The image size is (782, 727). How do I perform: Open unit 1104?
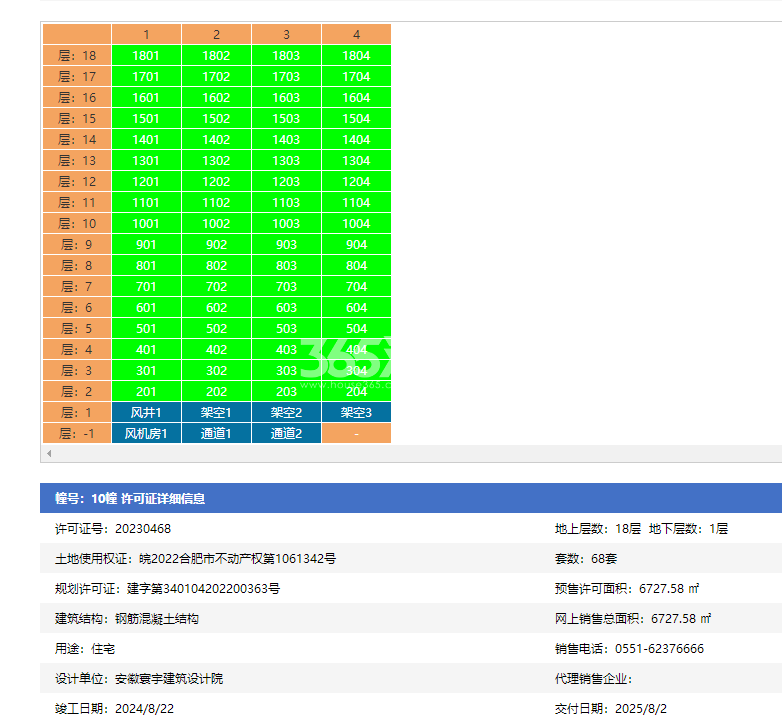pos(356,202)
